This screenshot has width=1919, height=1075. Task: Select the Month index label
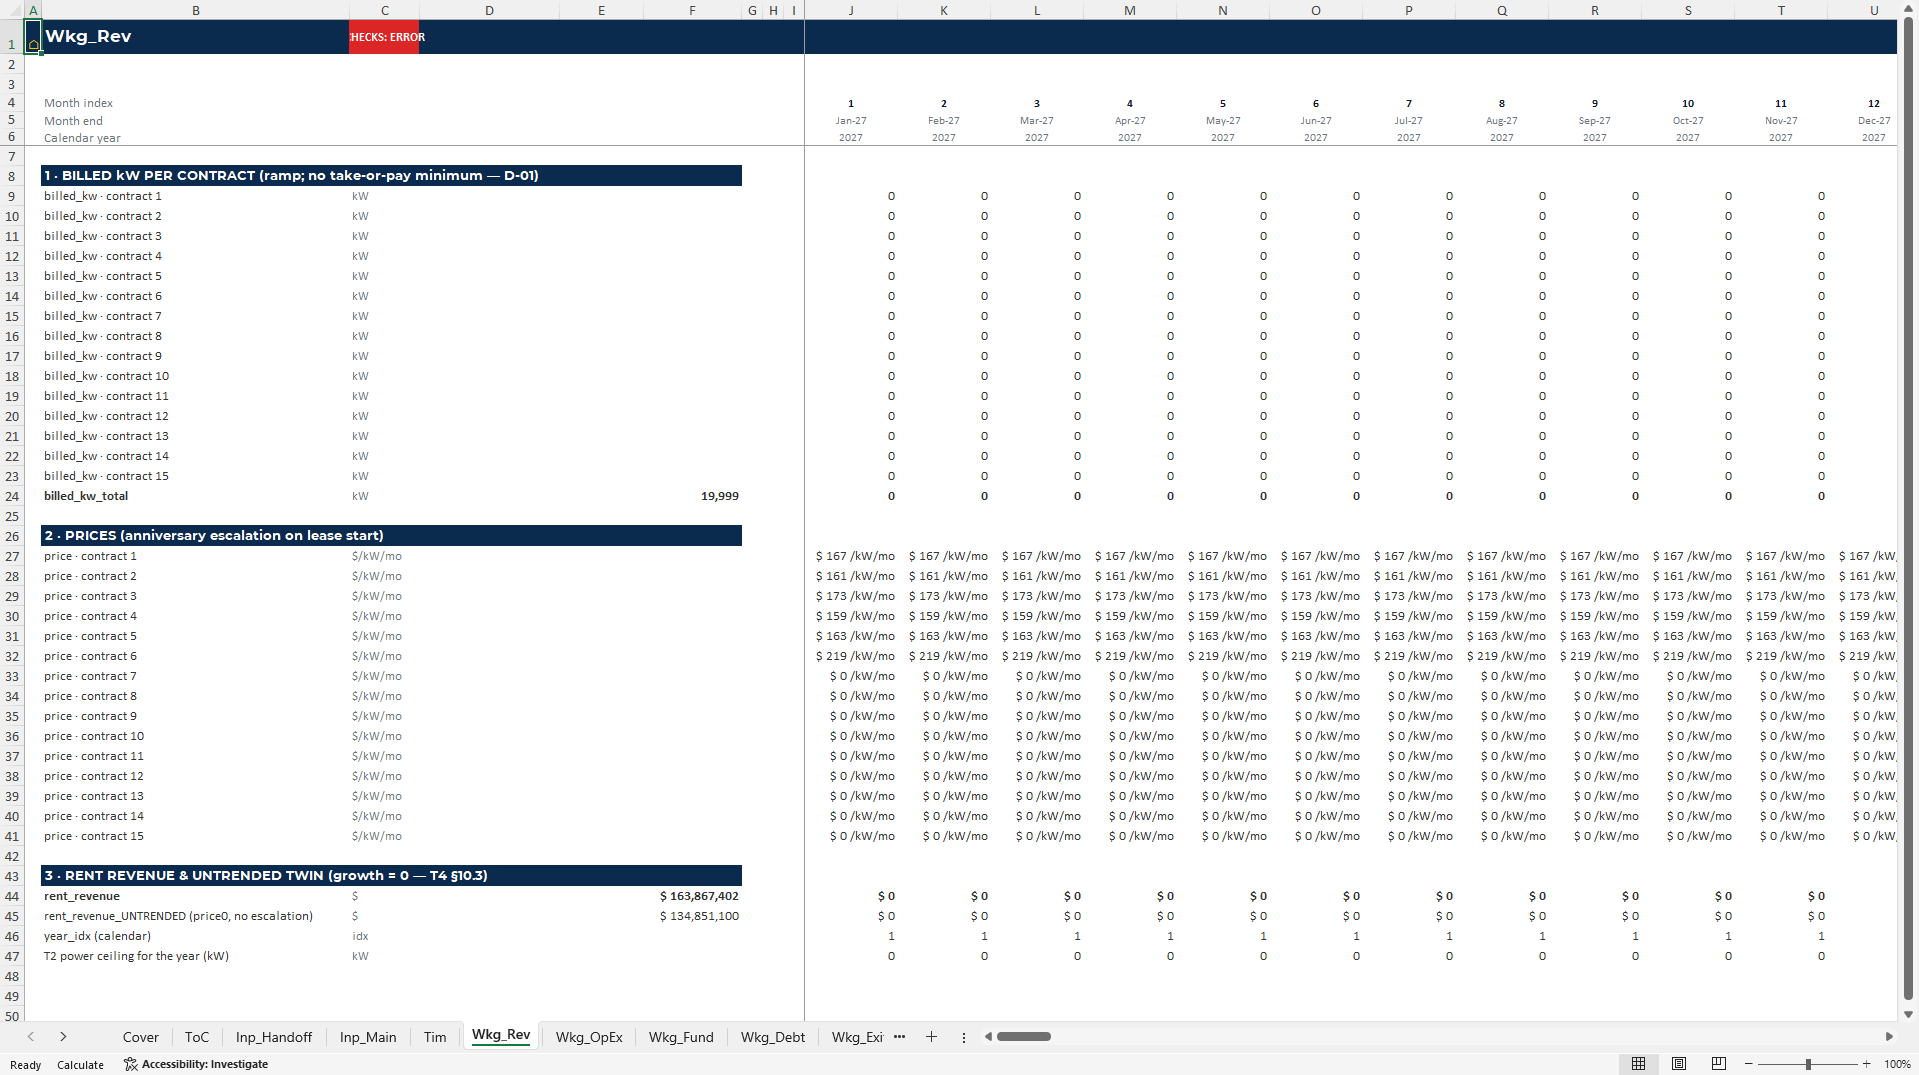tap(78, 103)
